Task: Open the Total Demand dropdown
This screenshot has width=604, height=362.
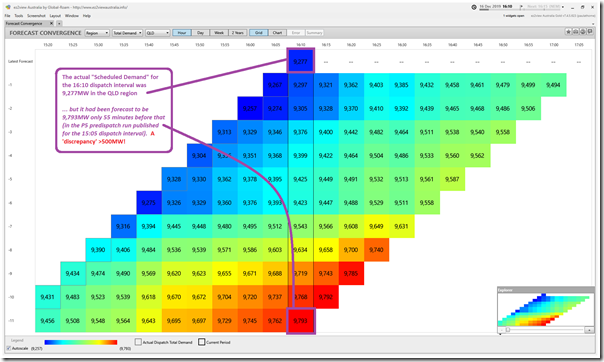Action: (128, 33)
